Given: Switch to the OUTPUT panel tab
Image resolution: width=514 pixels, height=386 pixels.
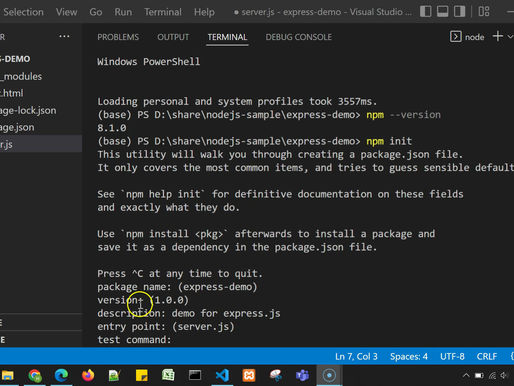Looking at the screenshot, I should [x=173, y=37].
